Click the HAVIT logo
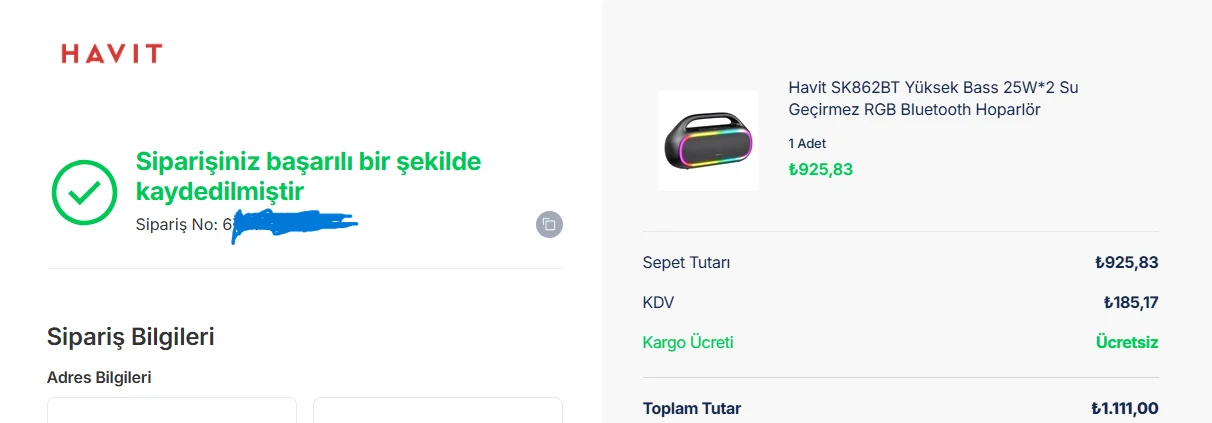Image resolution: width=1212 pixels, height=423 pixels. click(111, 54)
